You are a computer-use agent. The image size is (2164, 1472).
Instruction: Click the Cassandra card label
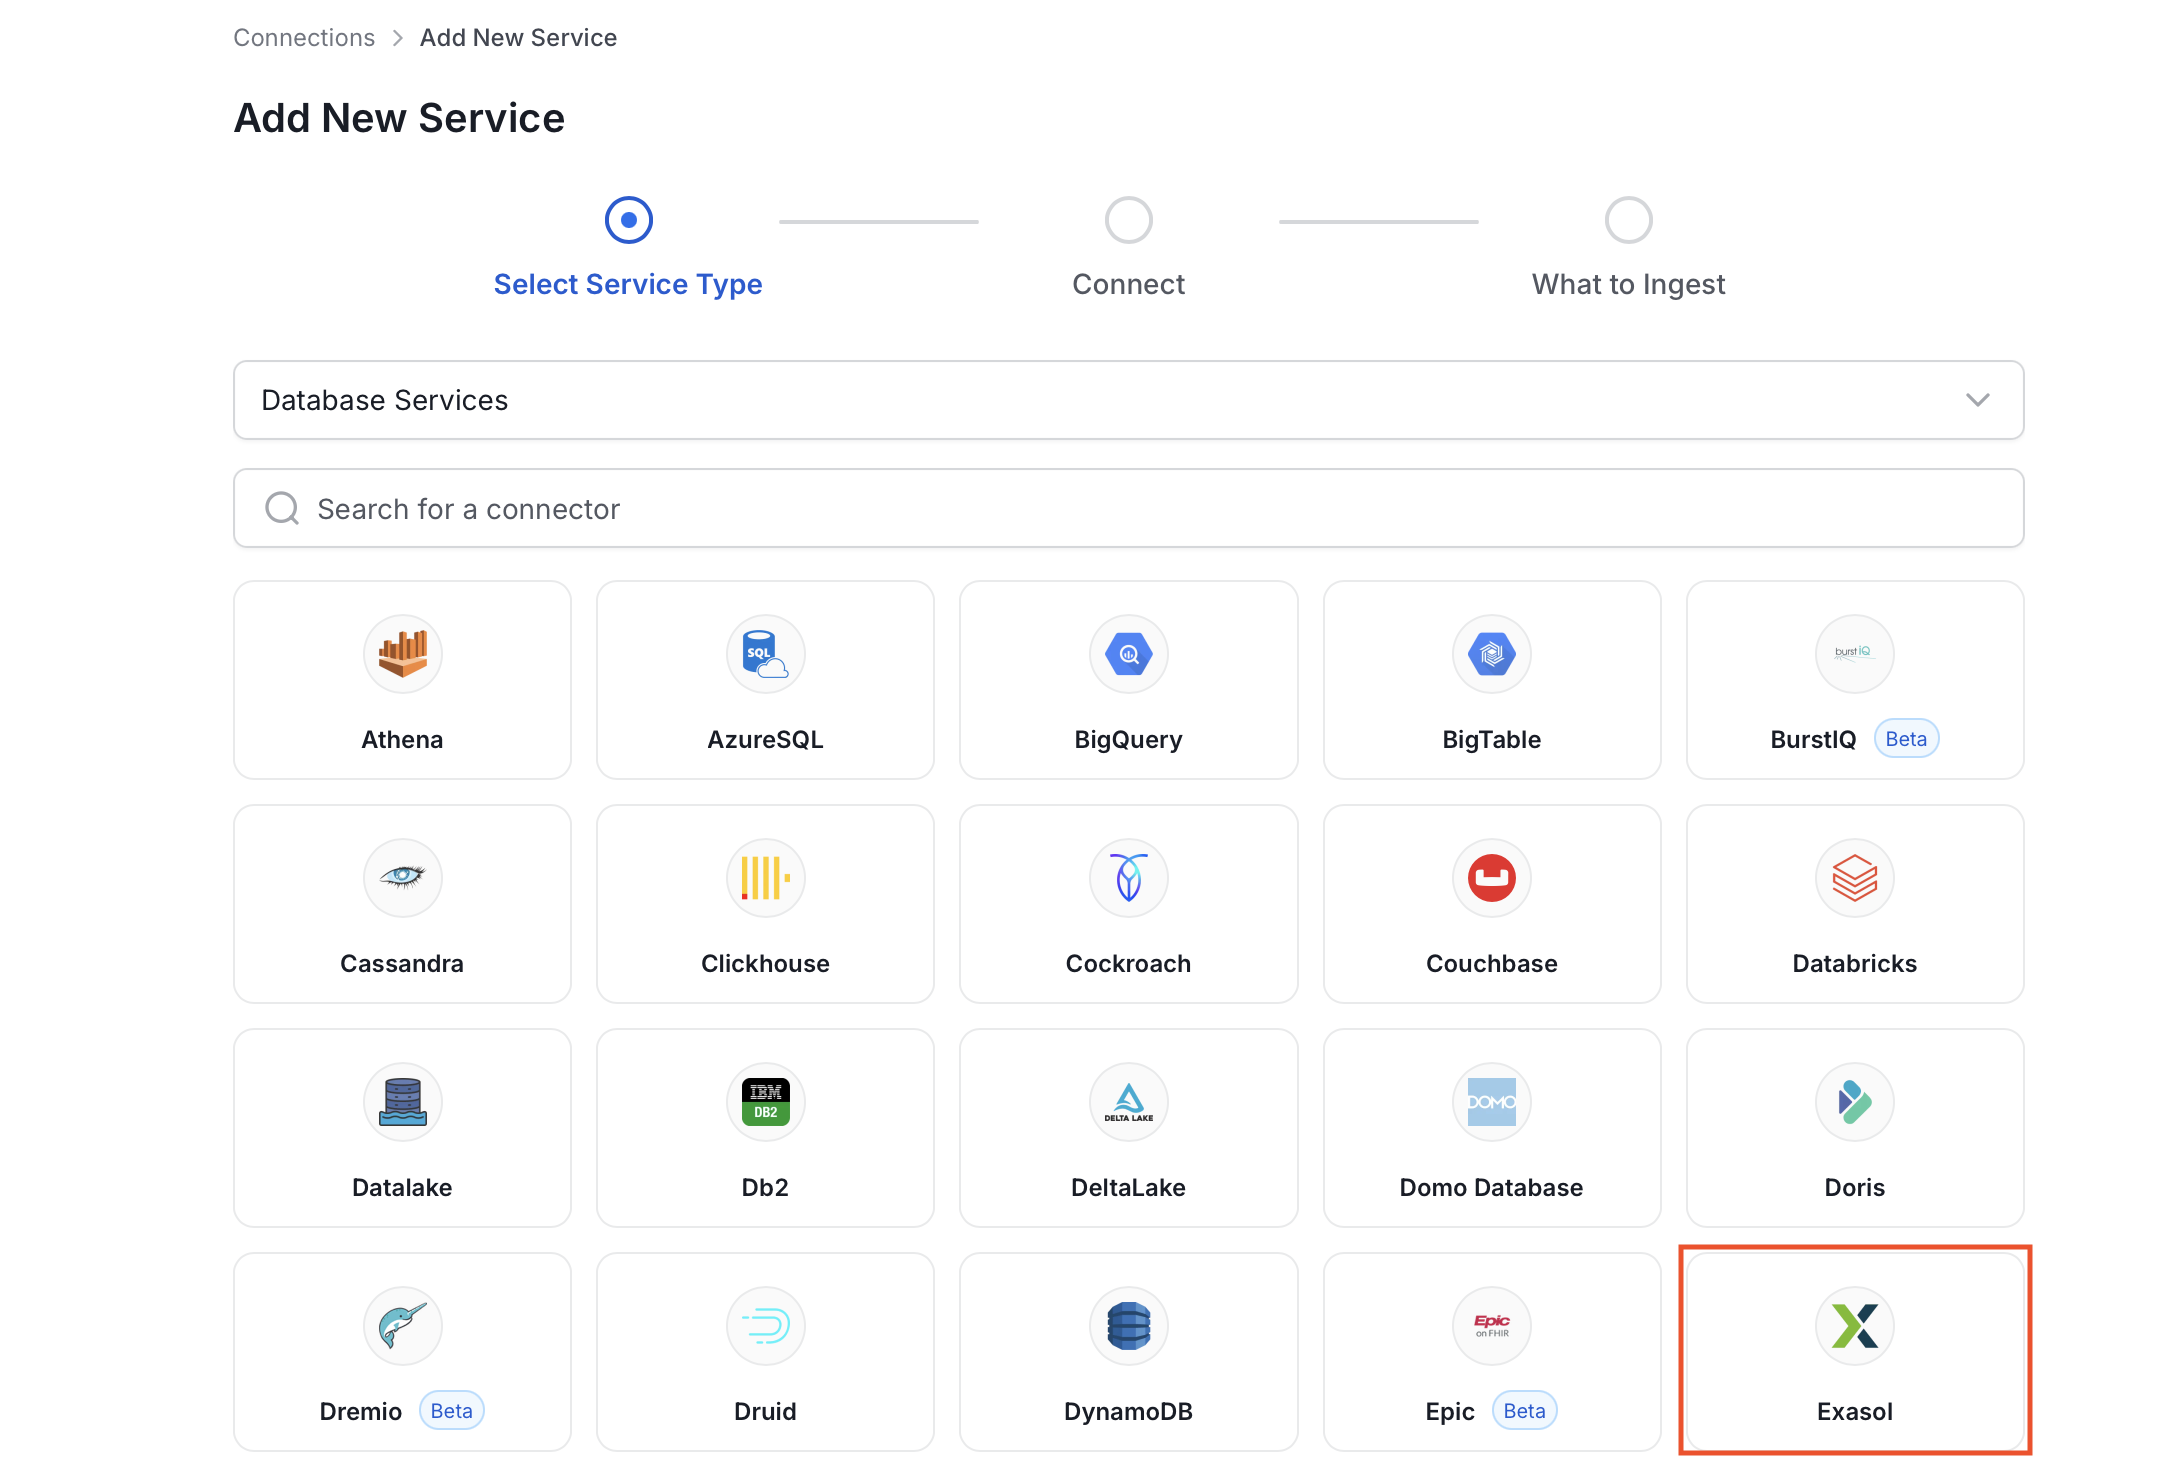[x=402, y=964]
